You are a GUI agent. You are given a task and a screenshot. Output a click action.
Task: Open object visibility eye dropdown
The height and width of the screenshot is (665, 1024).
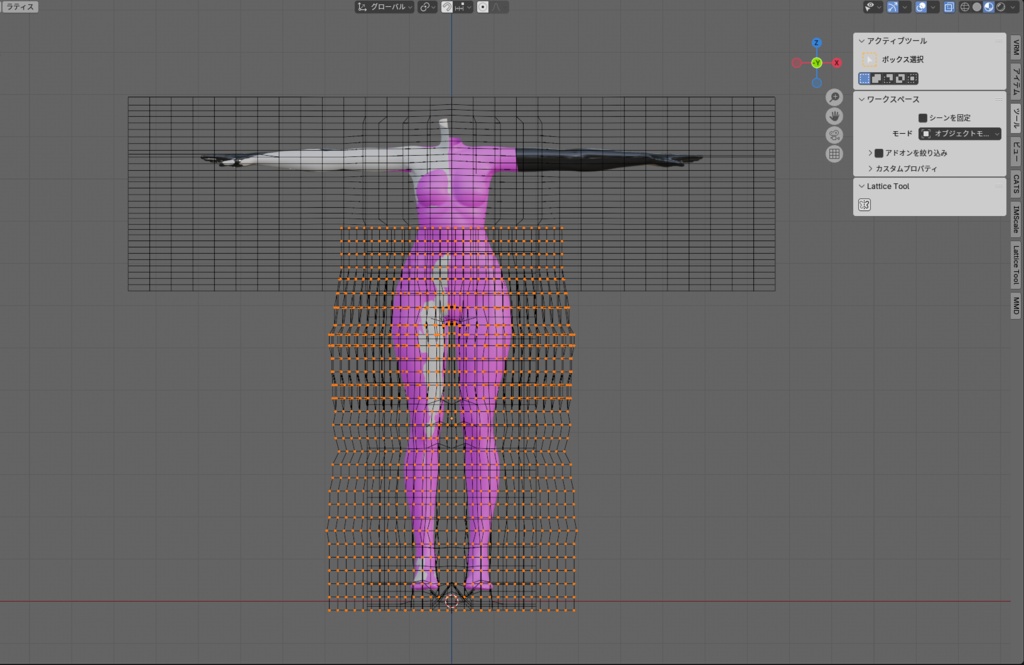[873, 7]
